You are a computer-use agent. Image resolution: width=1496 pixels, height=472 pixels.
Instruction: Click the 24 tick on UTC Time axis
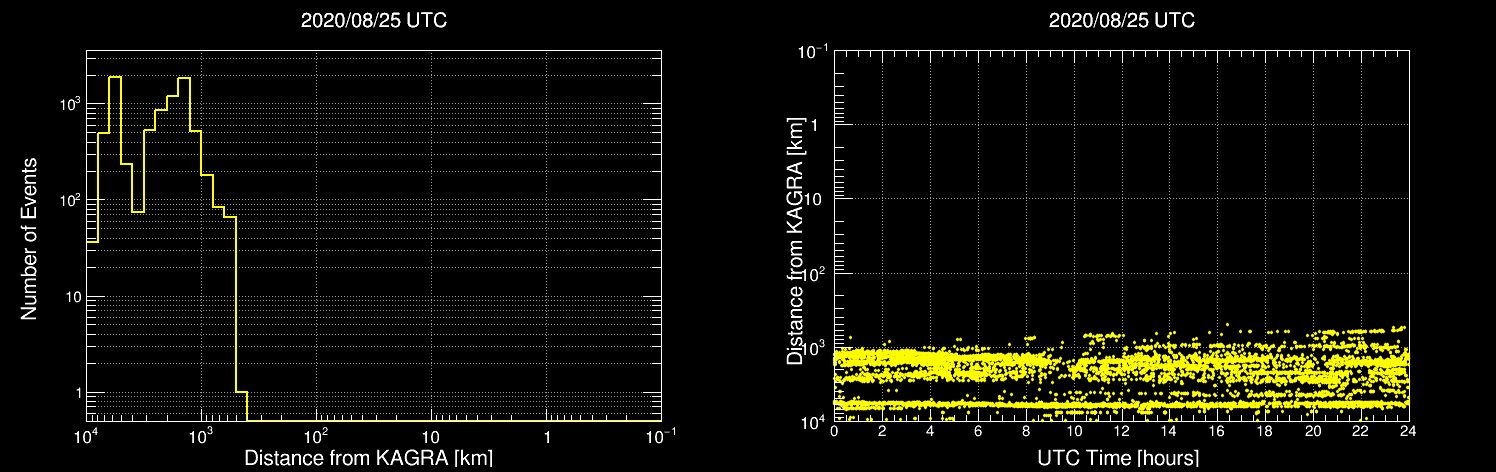pyautogui.click(x=1408, y=431)
